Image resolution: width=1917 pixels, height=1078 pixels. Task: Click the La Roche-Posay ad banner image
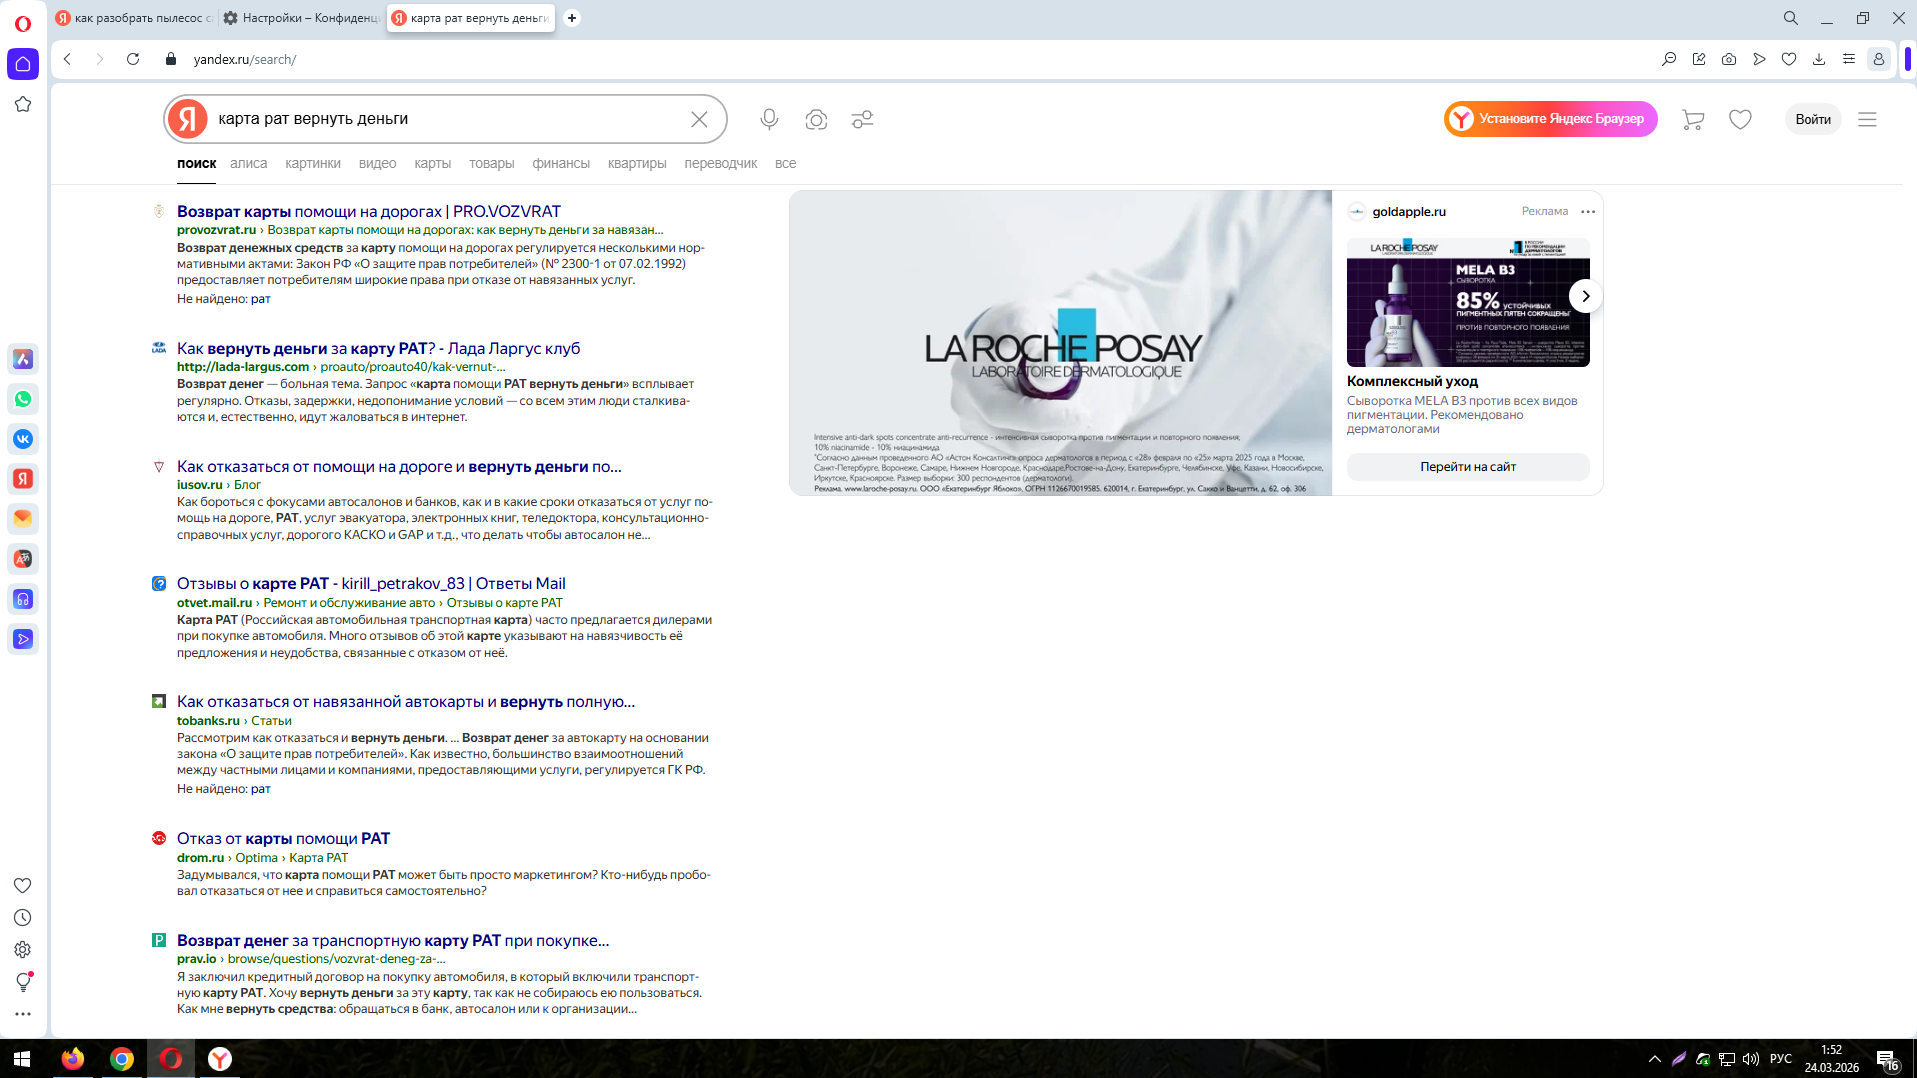pos(1060,343)
